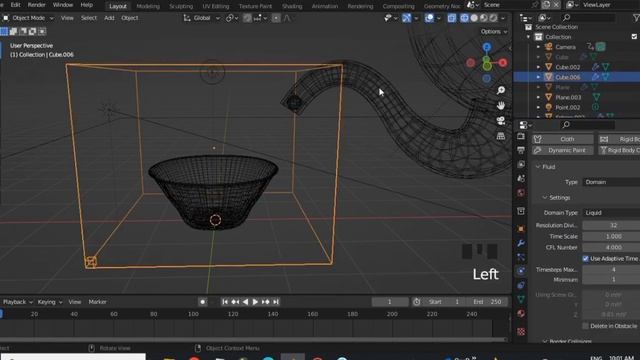Jump to timeline end frame
This screenshot has height=360, width=640.
tap(276, 302)
